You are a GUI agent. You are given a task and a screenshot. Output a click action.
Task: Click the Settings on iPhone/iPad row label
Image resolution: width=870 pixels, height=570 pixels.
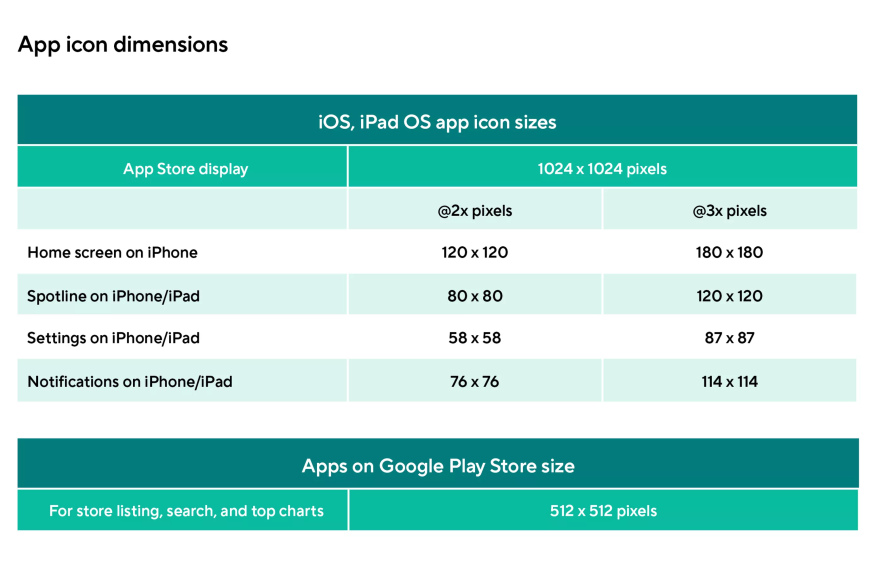[113, 338]
